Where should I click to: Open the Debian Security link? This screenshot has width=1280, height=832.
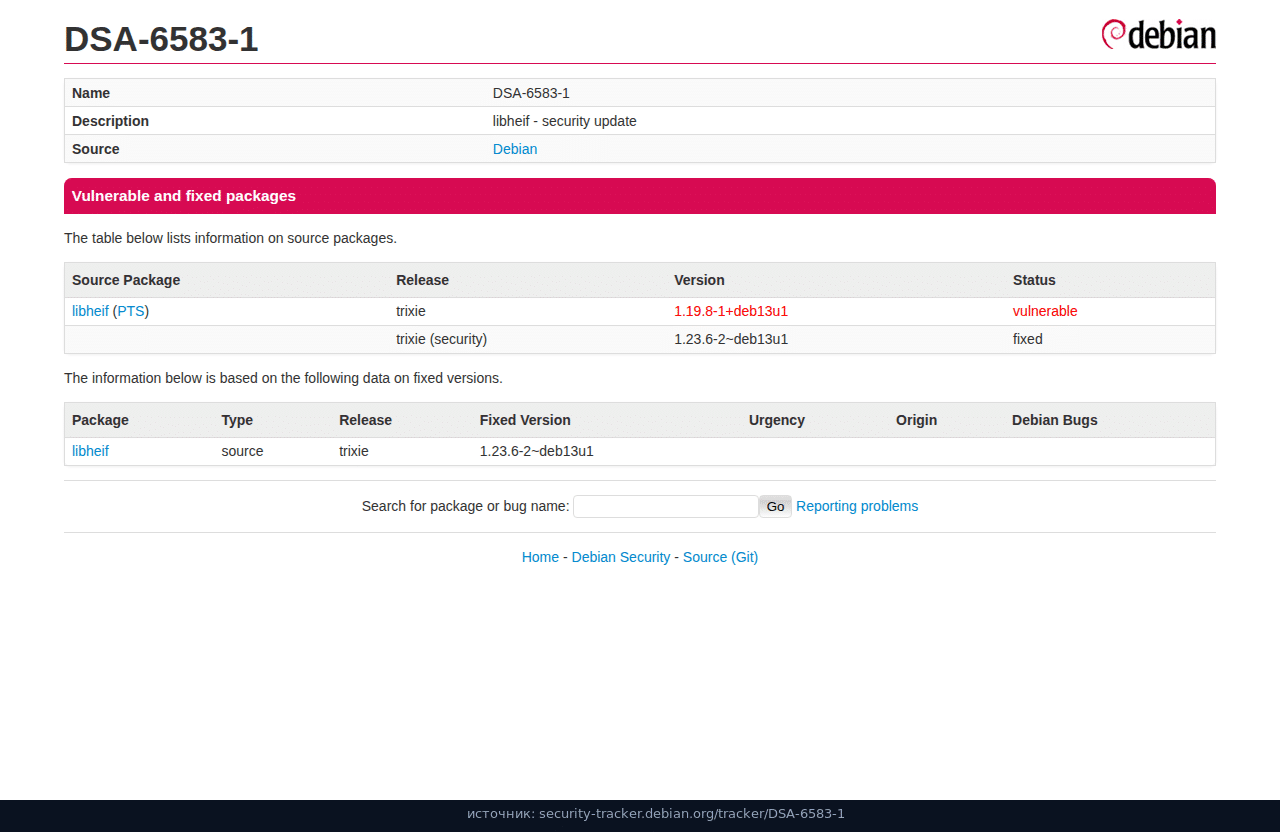click(621, 557)
